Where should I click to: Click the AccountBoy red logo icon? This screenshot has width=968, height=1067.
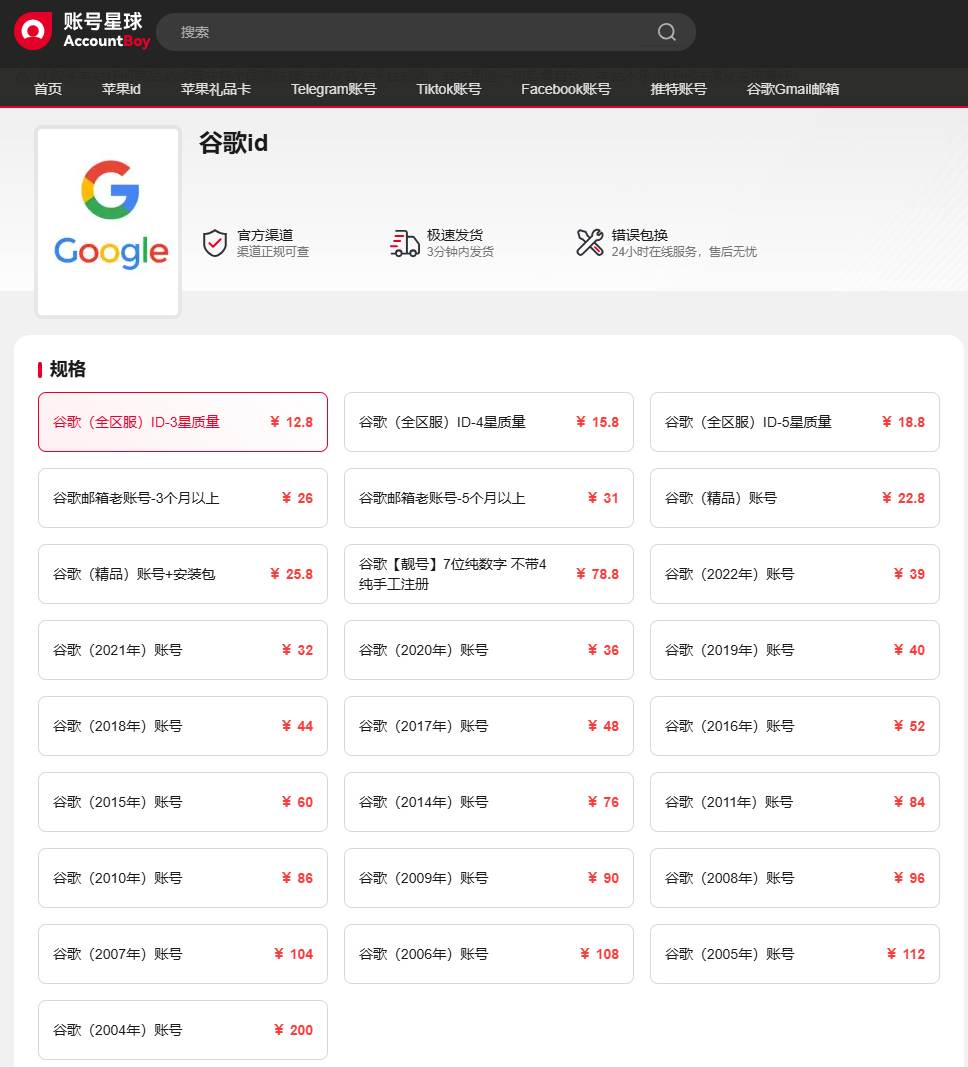33,31
